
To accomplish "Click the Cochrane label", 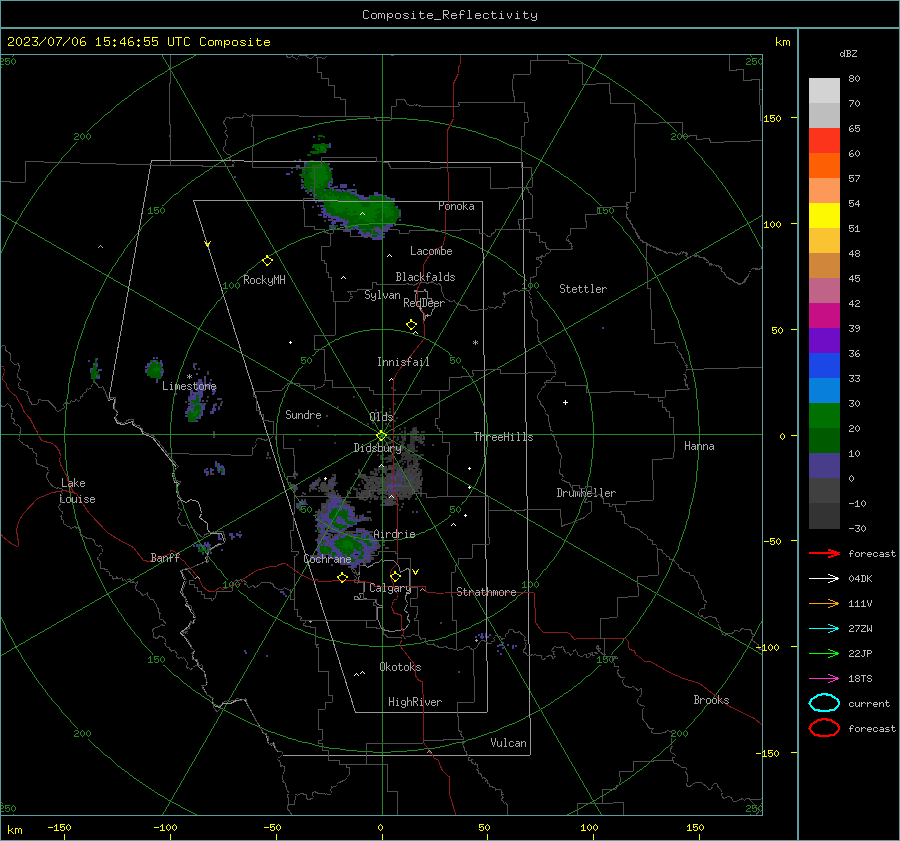I will tap(327, 559).
